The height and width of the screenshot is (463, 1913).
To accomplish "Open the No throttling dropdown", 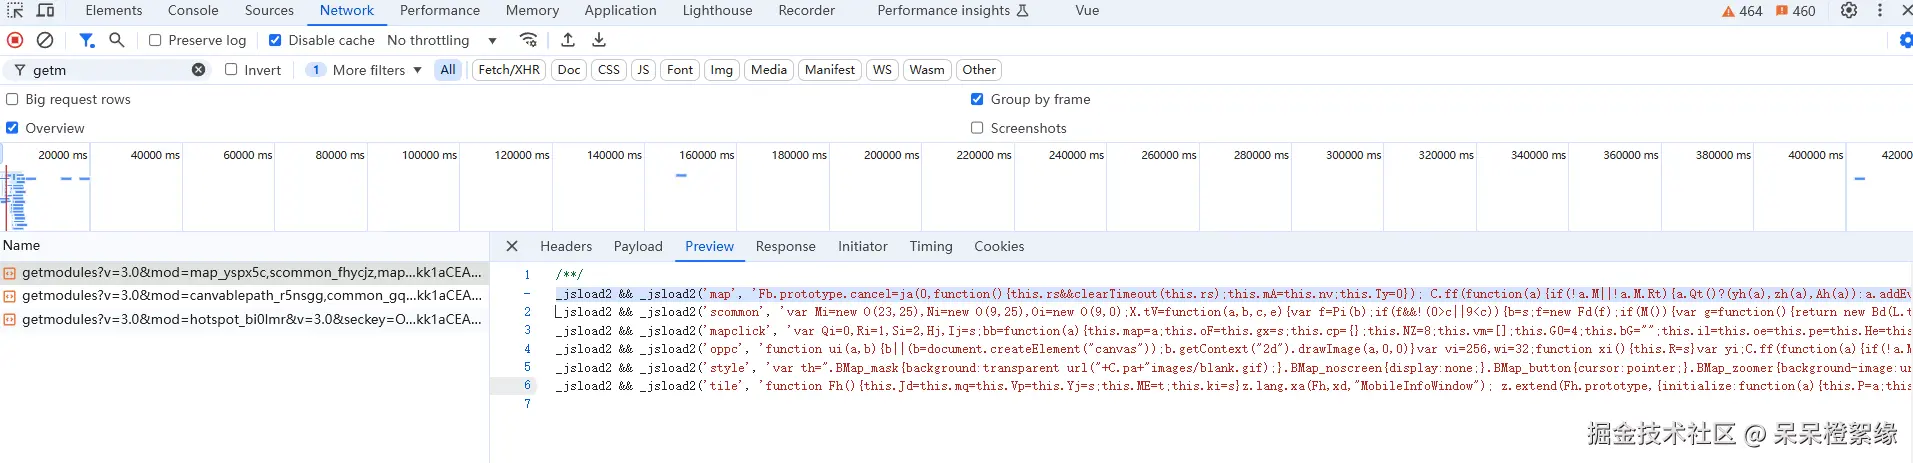I will pyautogui.click(x=441, y=40).
